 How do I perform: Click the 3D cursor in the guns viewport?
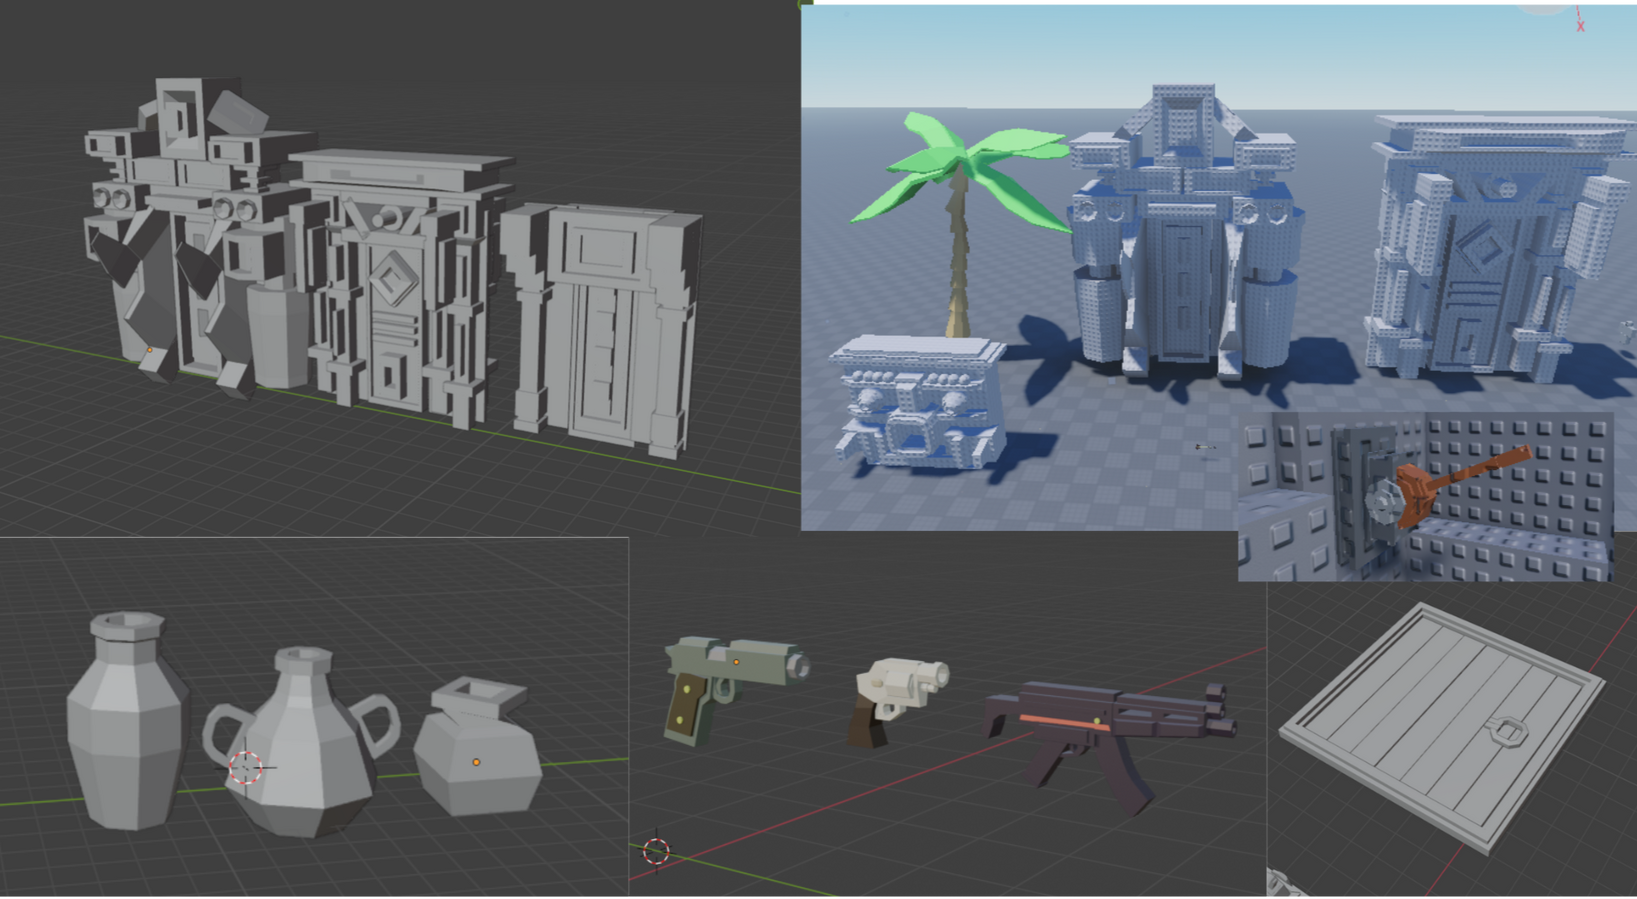[656, 851]
